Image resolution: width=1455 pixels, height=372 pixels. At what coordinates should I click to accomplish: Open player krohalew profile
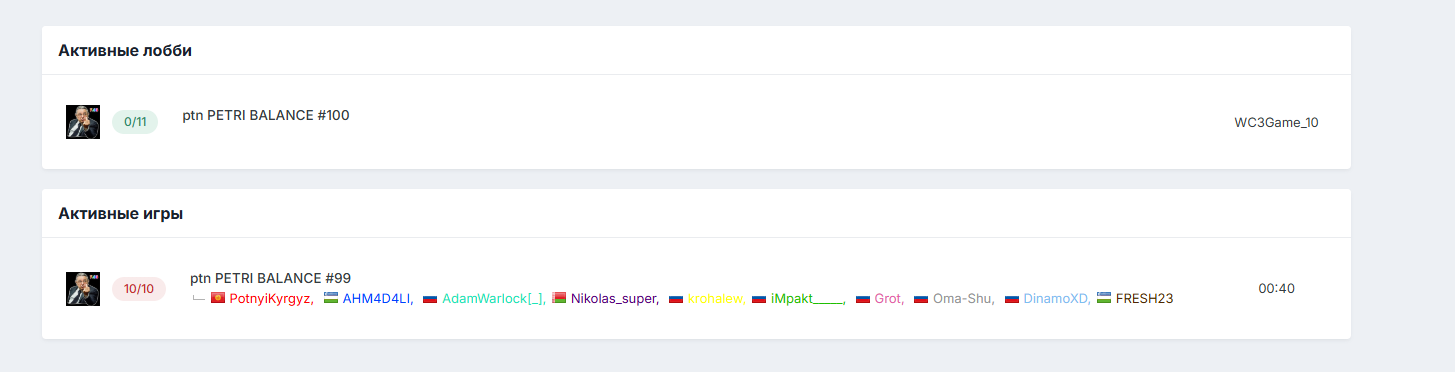pos(716,298)
